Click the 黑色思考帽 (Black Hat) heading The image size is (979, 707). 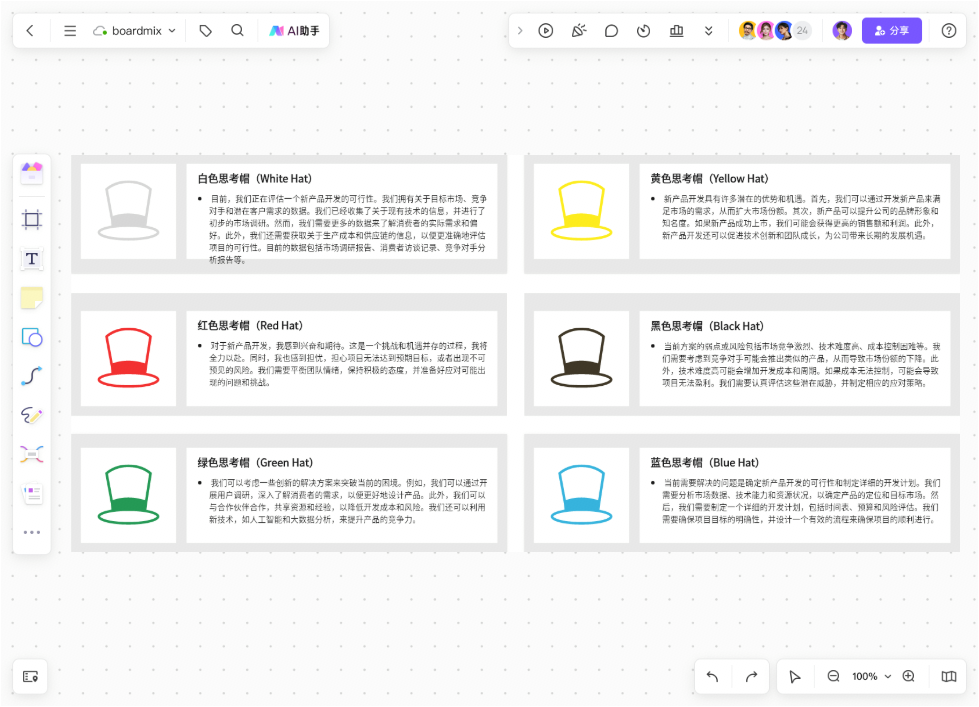click(707, 326)
